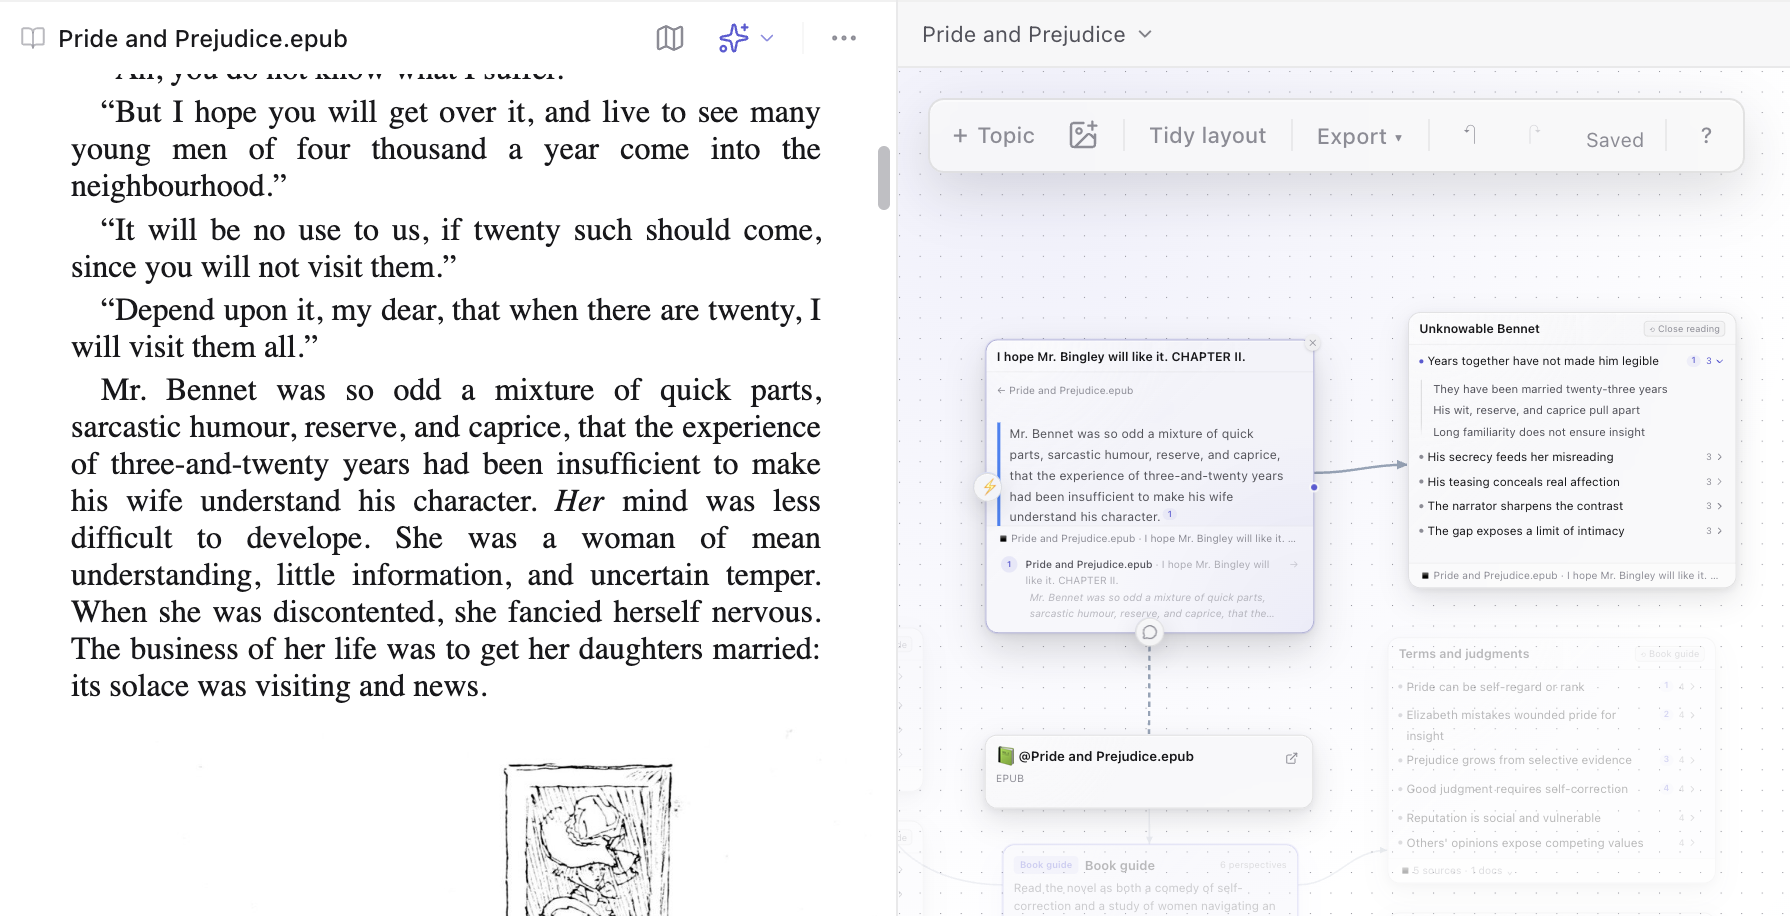The image size is (1790, 916).
Task: Collapse 'Years together have not made him legible'
Action: click(x=1719, y=361)
